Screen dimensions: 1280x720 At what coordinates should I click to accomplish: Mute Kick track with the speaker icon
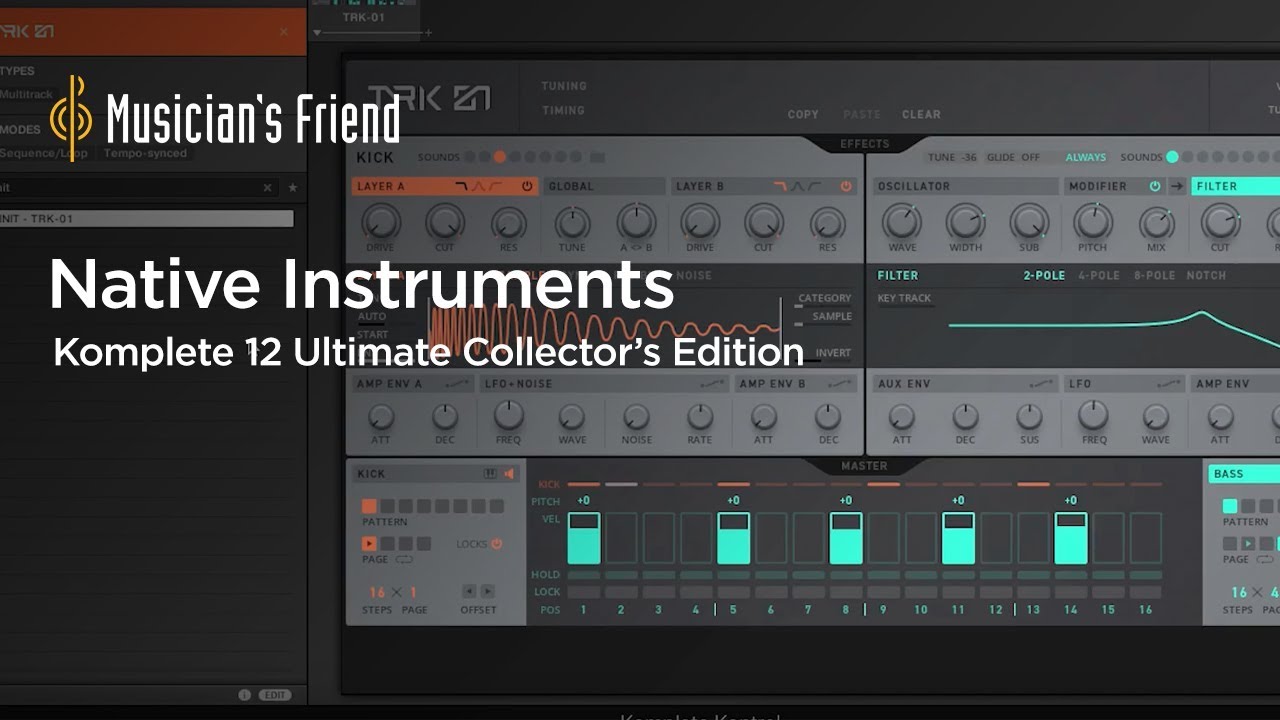coord(509,474)
